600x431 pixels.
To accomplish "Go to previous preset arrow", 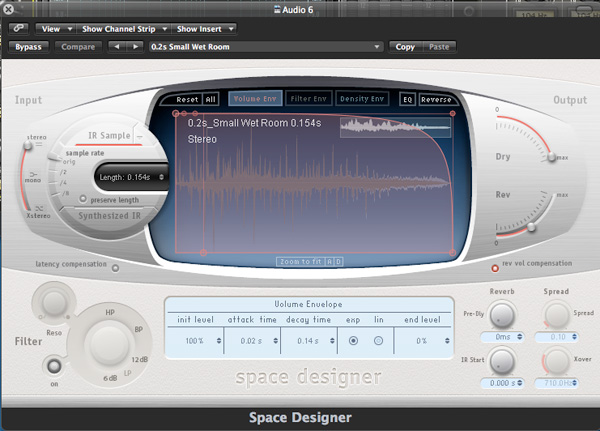I will pyautogui.click(x=117, y=47).
